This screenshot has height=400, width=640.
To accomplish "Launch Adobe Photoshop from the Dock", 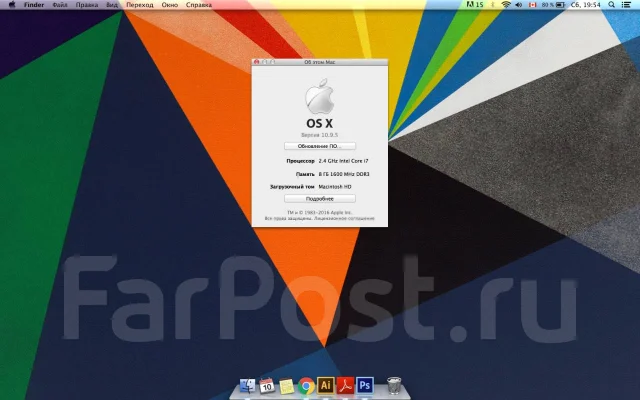I will 365,385.
